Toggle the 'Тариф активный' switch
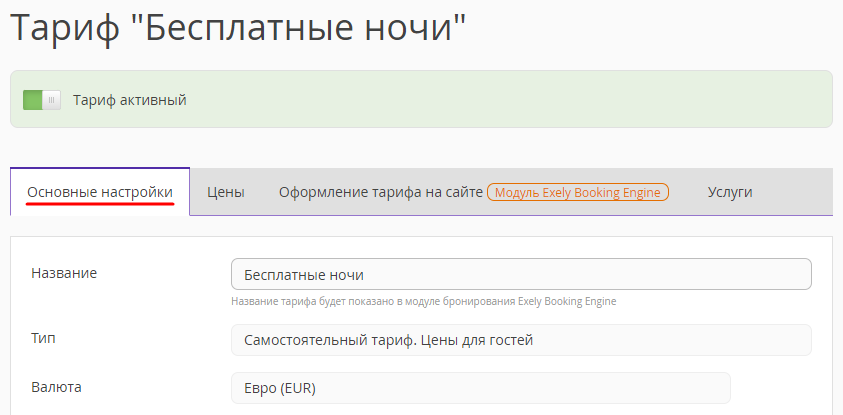 point(42,100)
